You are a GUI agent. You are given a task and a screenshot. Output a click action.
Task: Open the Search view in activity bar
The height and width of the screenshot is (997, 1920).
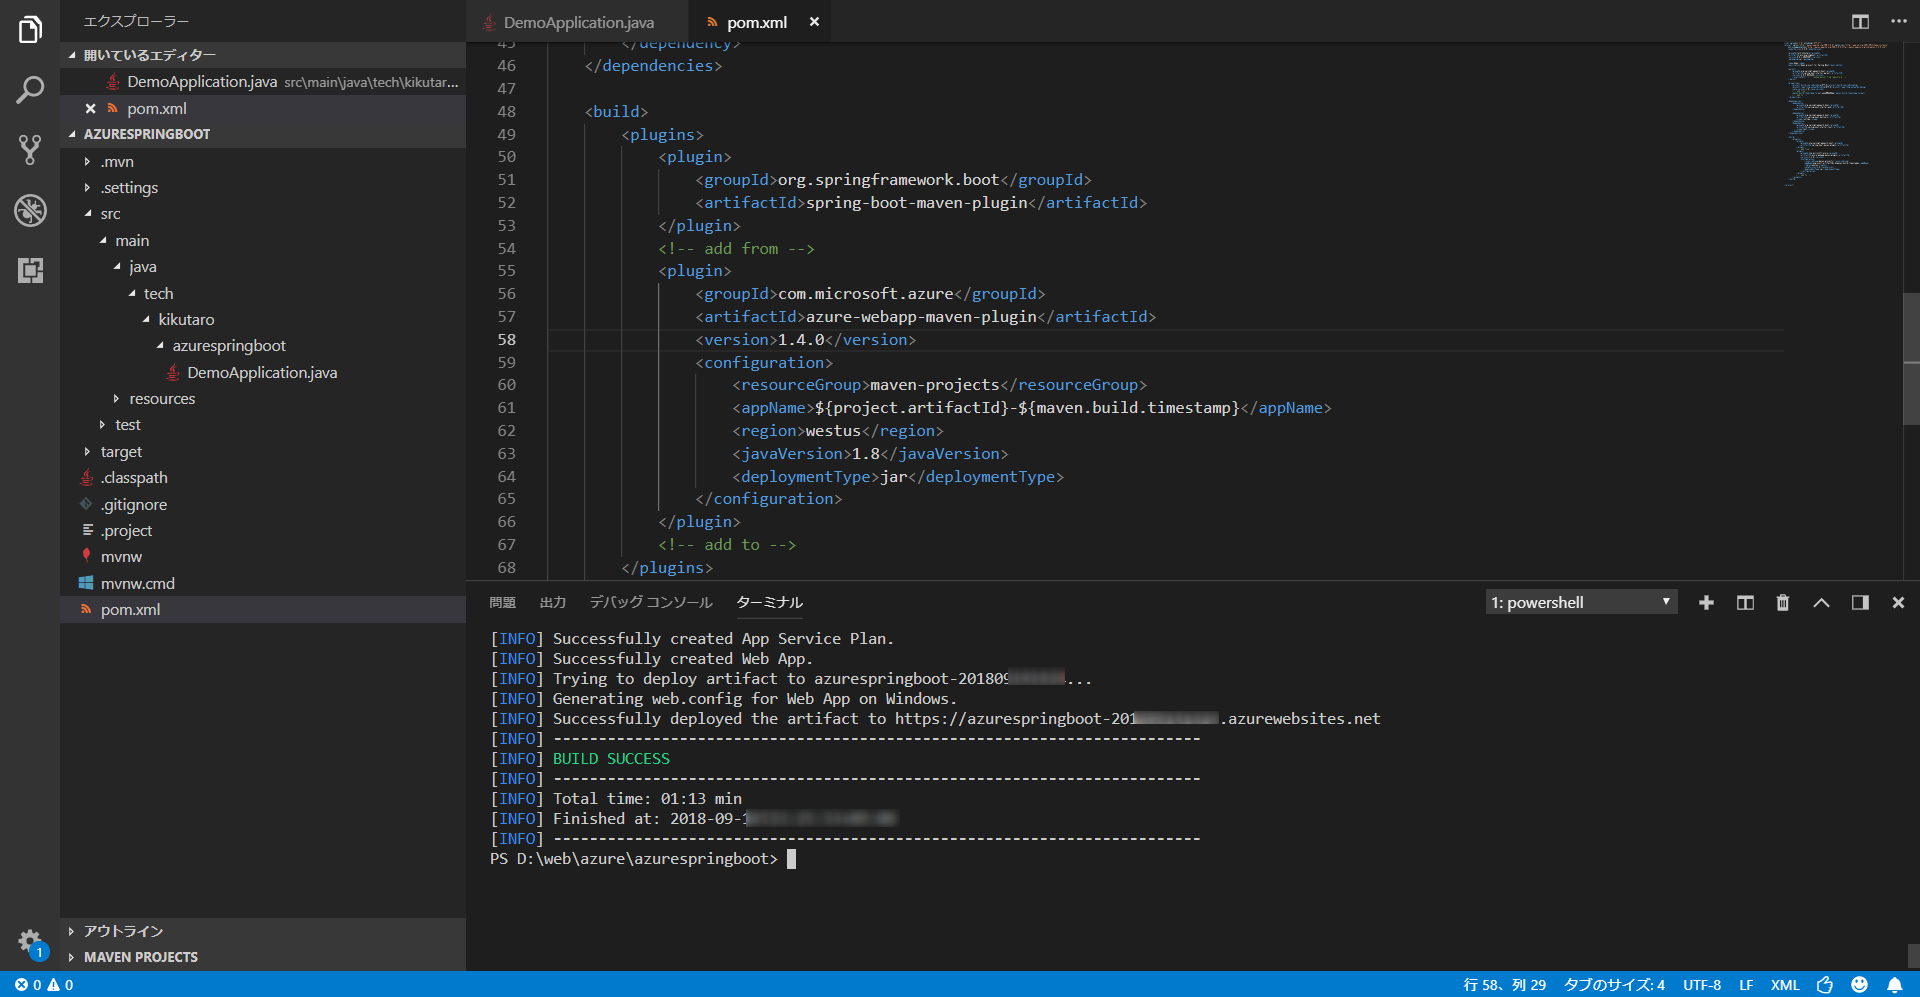click(x=30, y=90)
